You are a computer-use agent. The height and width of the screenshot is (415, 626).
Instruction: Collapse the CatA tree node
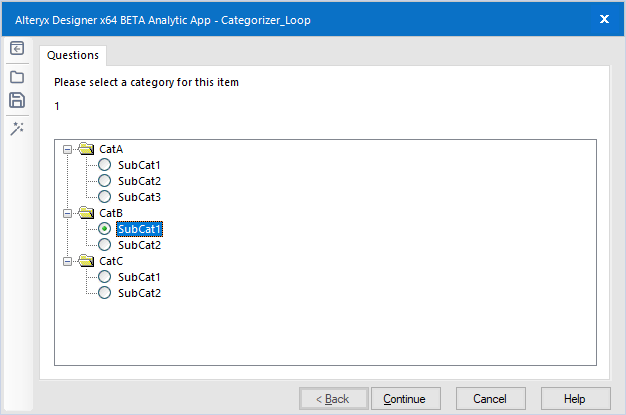click(68, 149)
